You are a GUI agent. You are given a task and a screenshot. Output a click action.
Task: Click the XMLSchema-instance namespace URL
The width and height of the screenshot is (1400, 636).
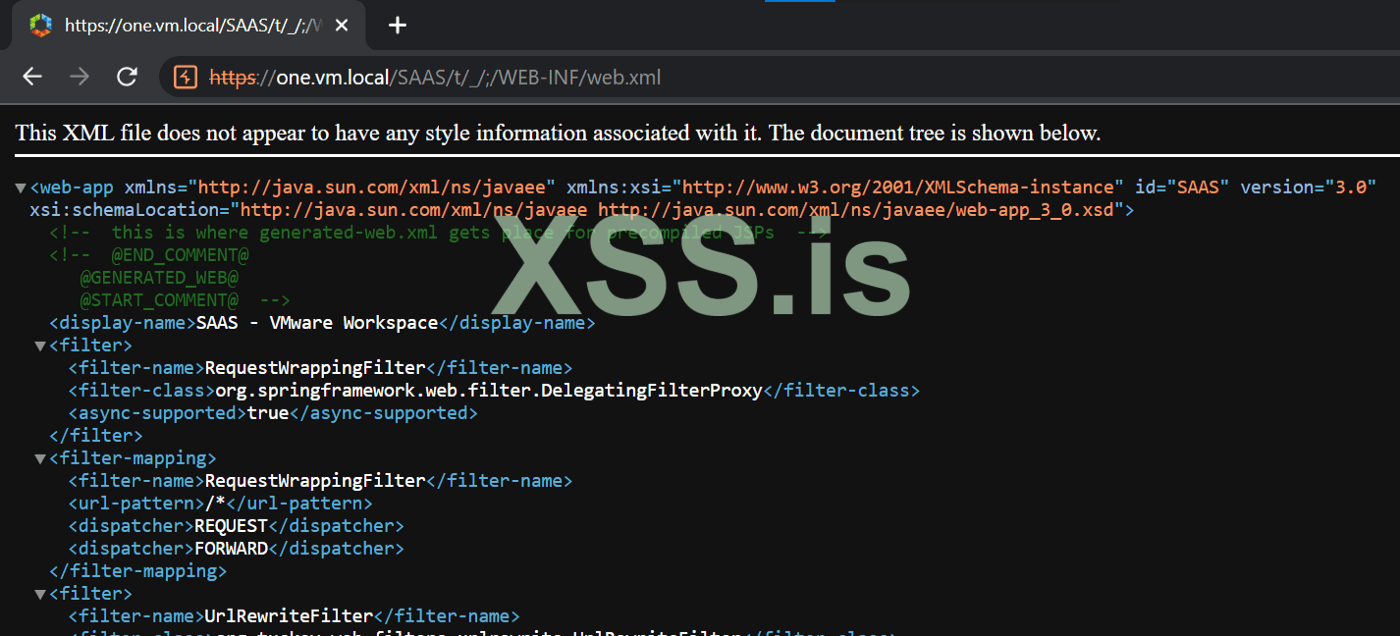pos(899,187)
